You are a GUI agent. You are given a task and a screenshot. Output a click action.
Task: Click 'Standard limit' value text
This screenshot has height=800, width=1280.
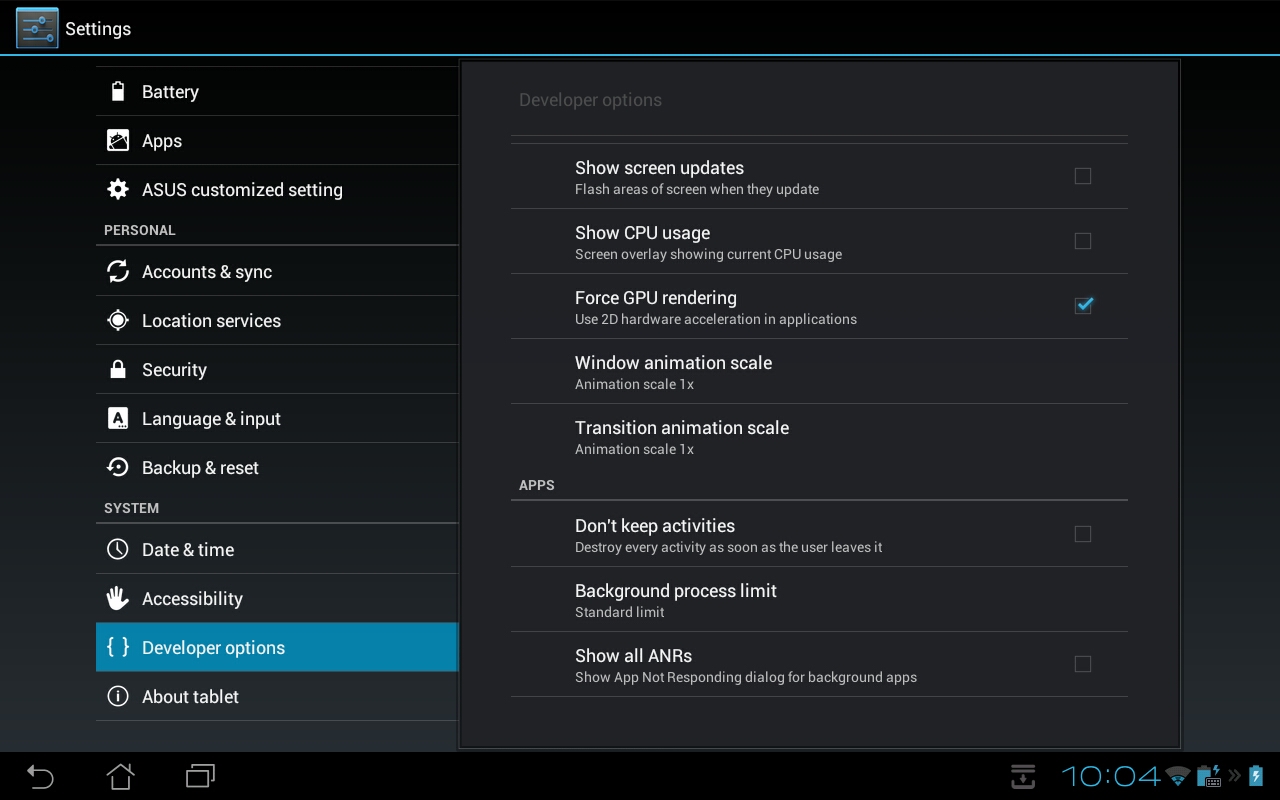coord(620,612)
